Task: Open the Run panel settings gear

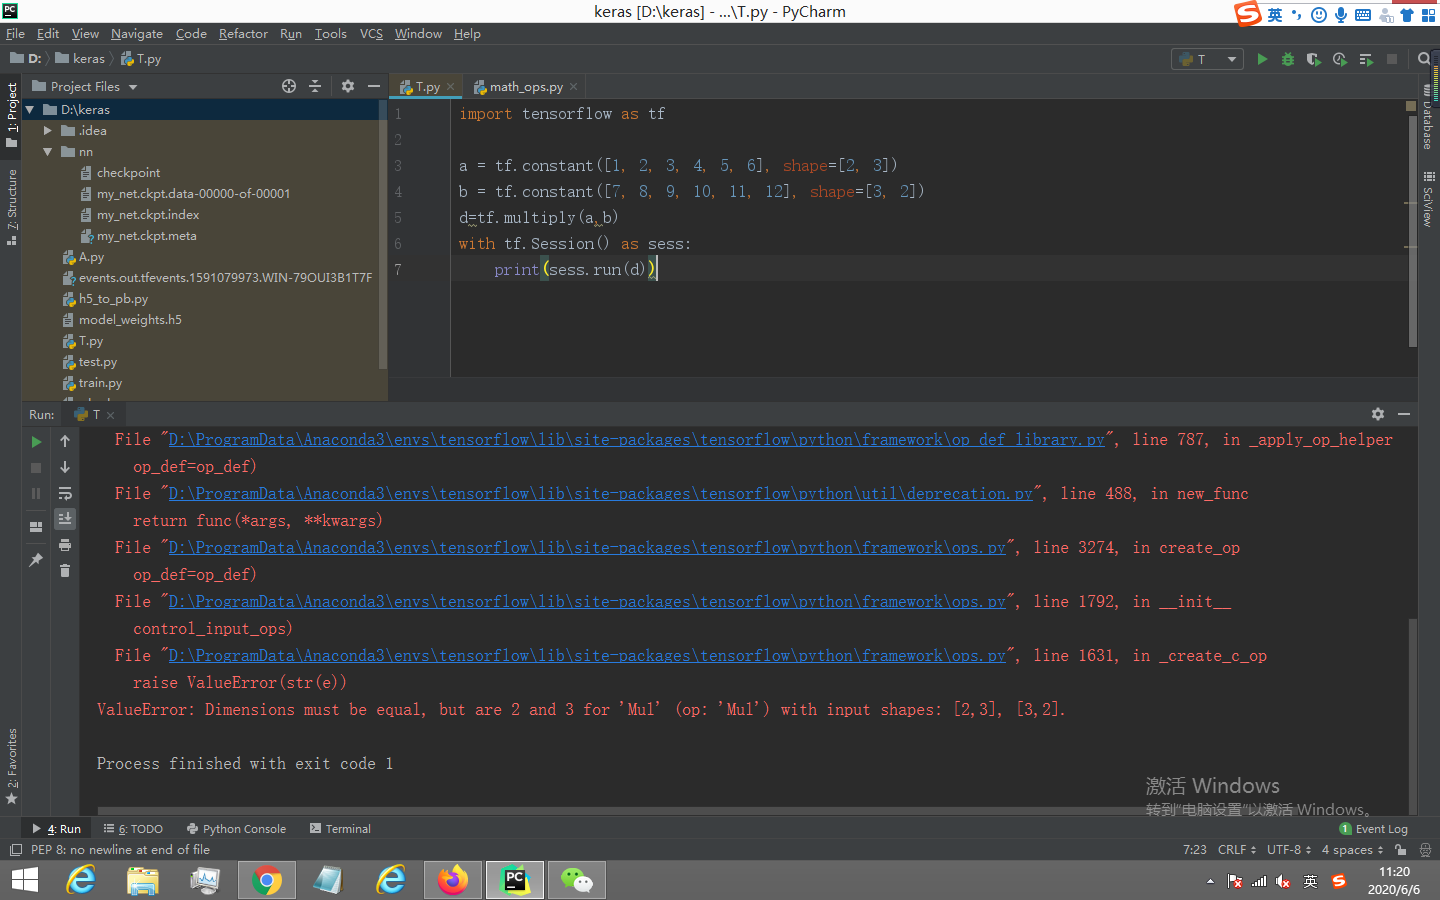Action: 1378,413
